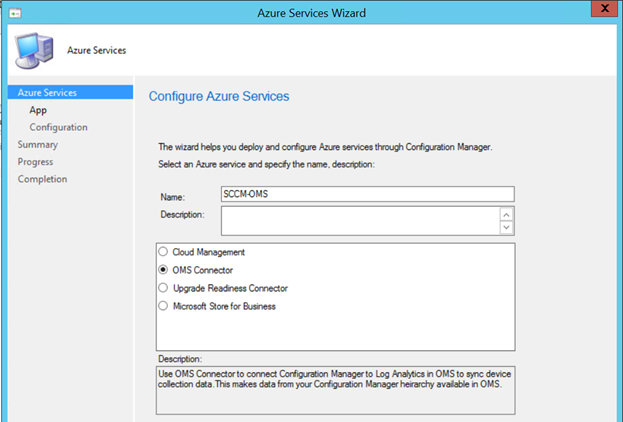Click the Description field scroll up arrow
This screenshot has height=422, width=623.
coord(506,215)
